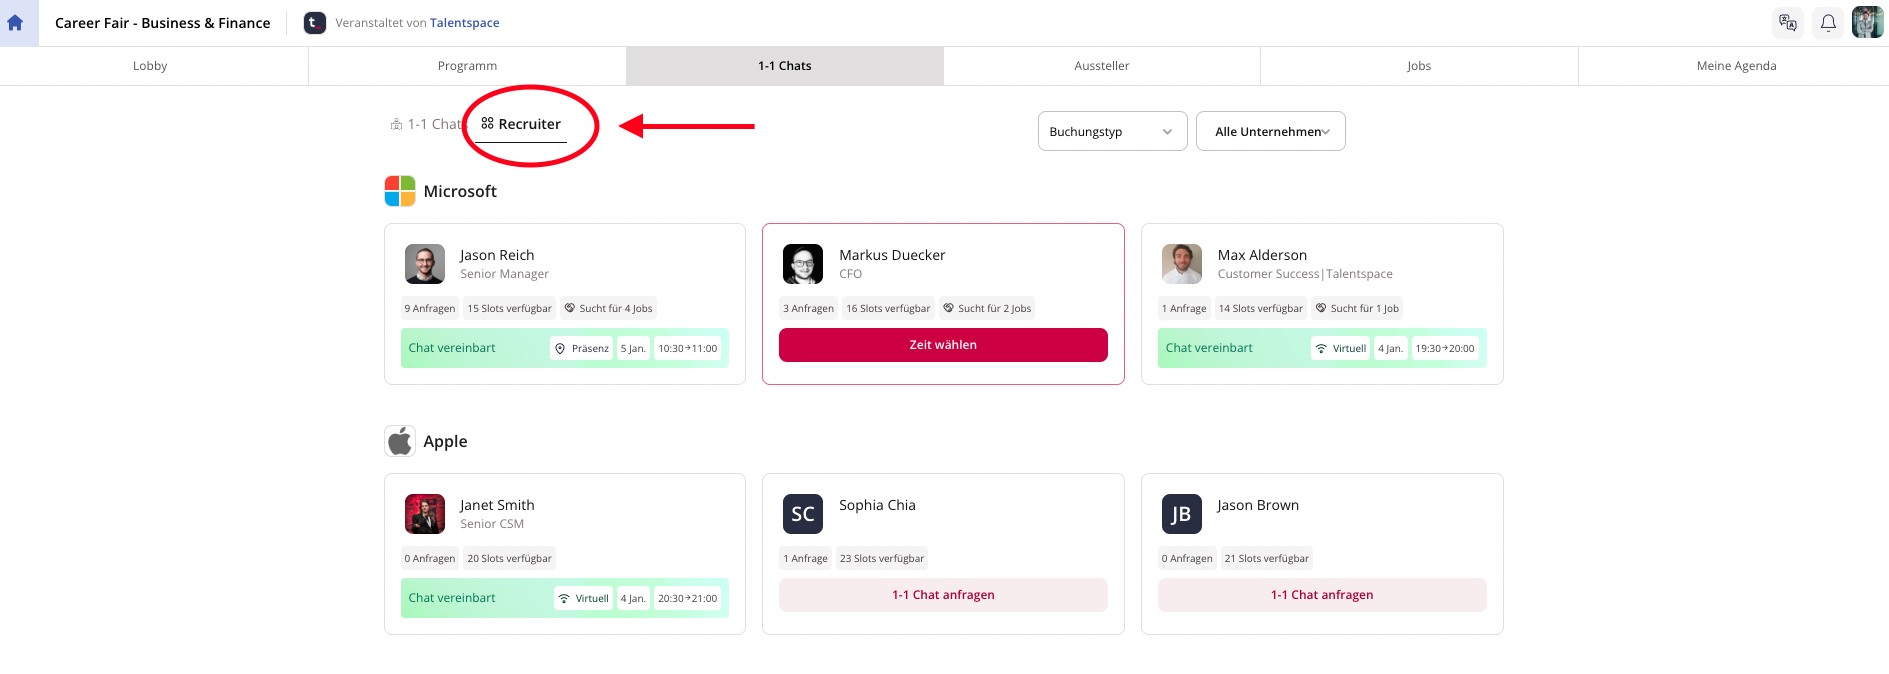
Task: Click Jason Reich's 'Sucht für 4 Jobs' tag
Action: coord(608,308)
